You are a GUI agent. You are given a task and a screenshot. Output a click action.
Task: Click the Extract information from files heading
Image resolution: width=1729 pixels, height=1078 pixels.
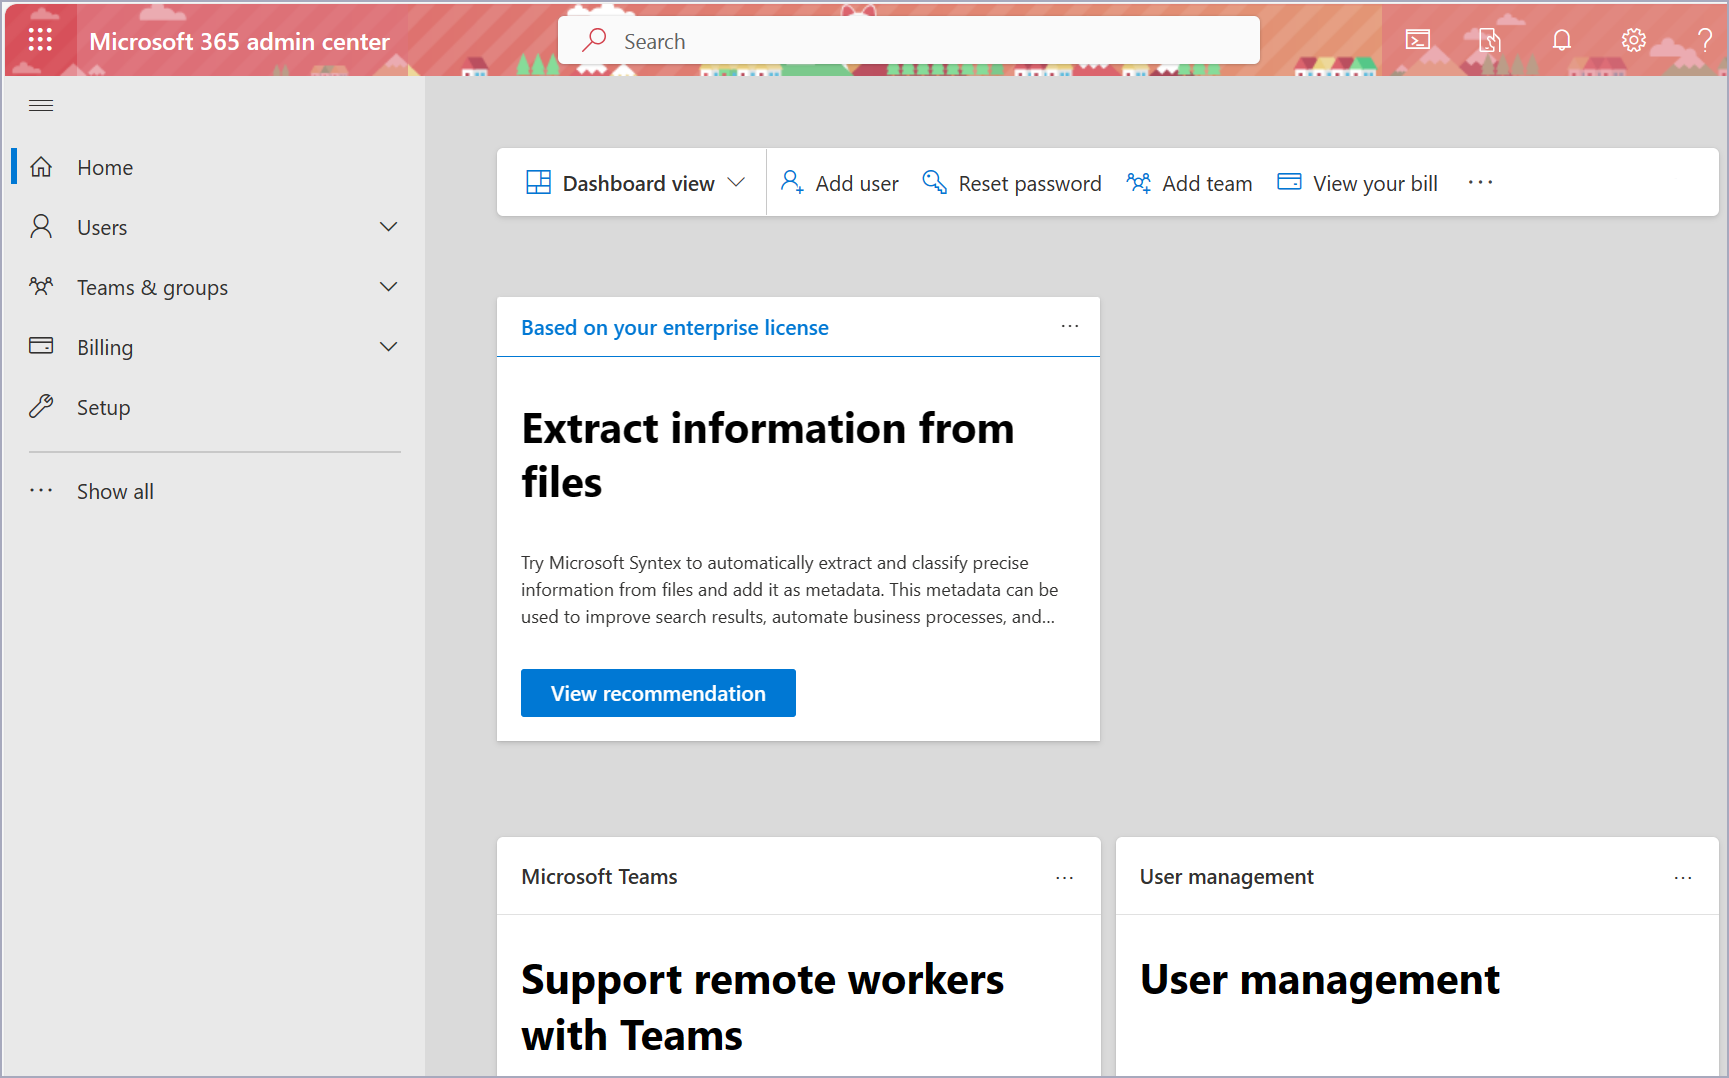coord(767,455)
